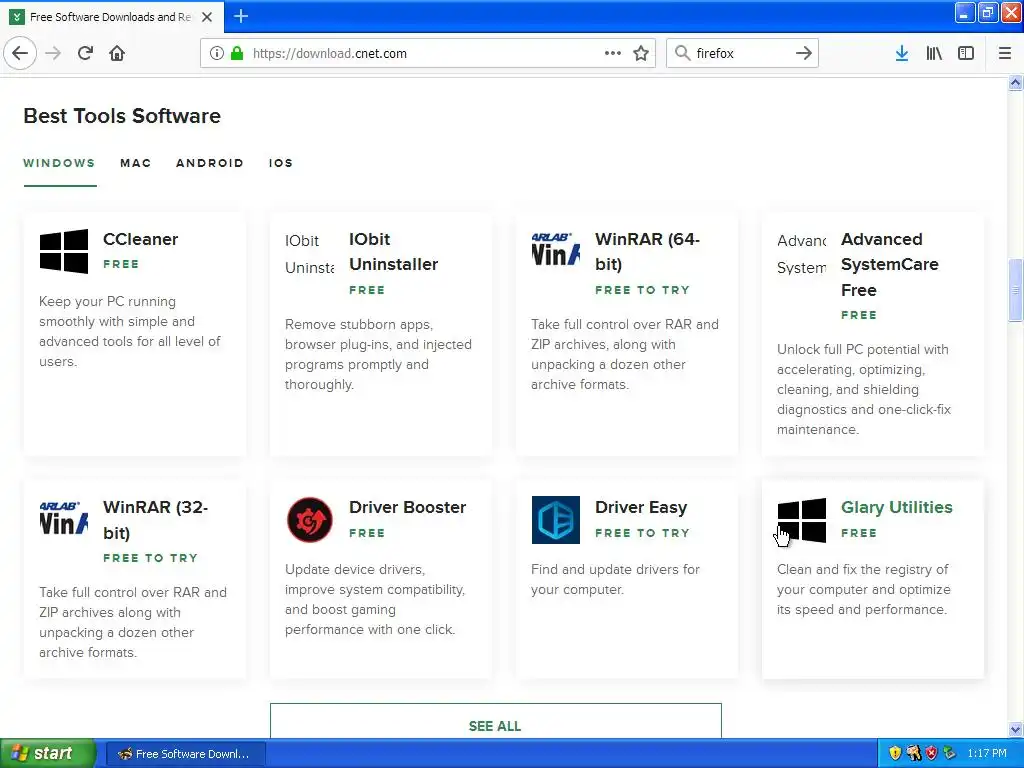Click the Glary Utilities logo icon
The width and height of the screenshot is (1024, 768).
coord(801,519)
